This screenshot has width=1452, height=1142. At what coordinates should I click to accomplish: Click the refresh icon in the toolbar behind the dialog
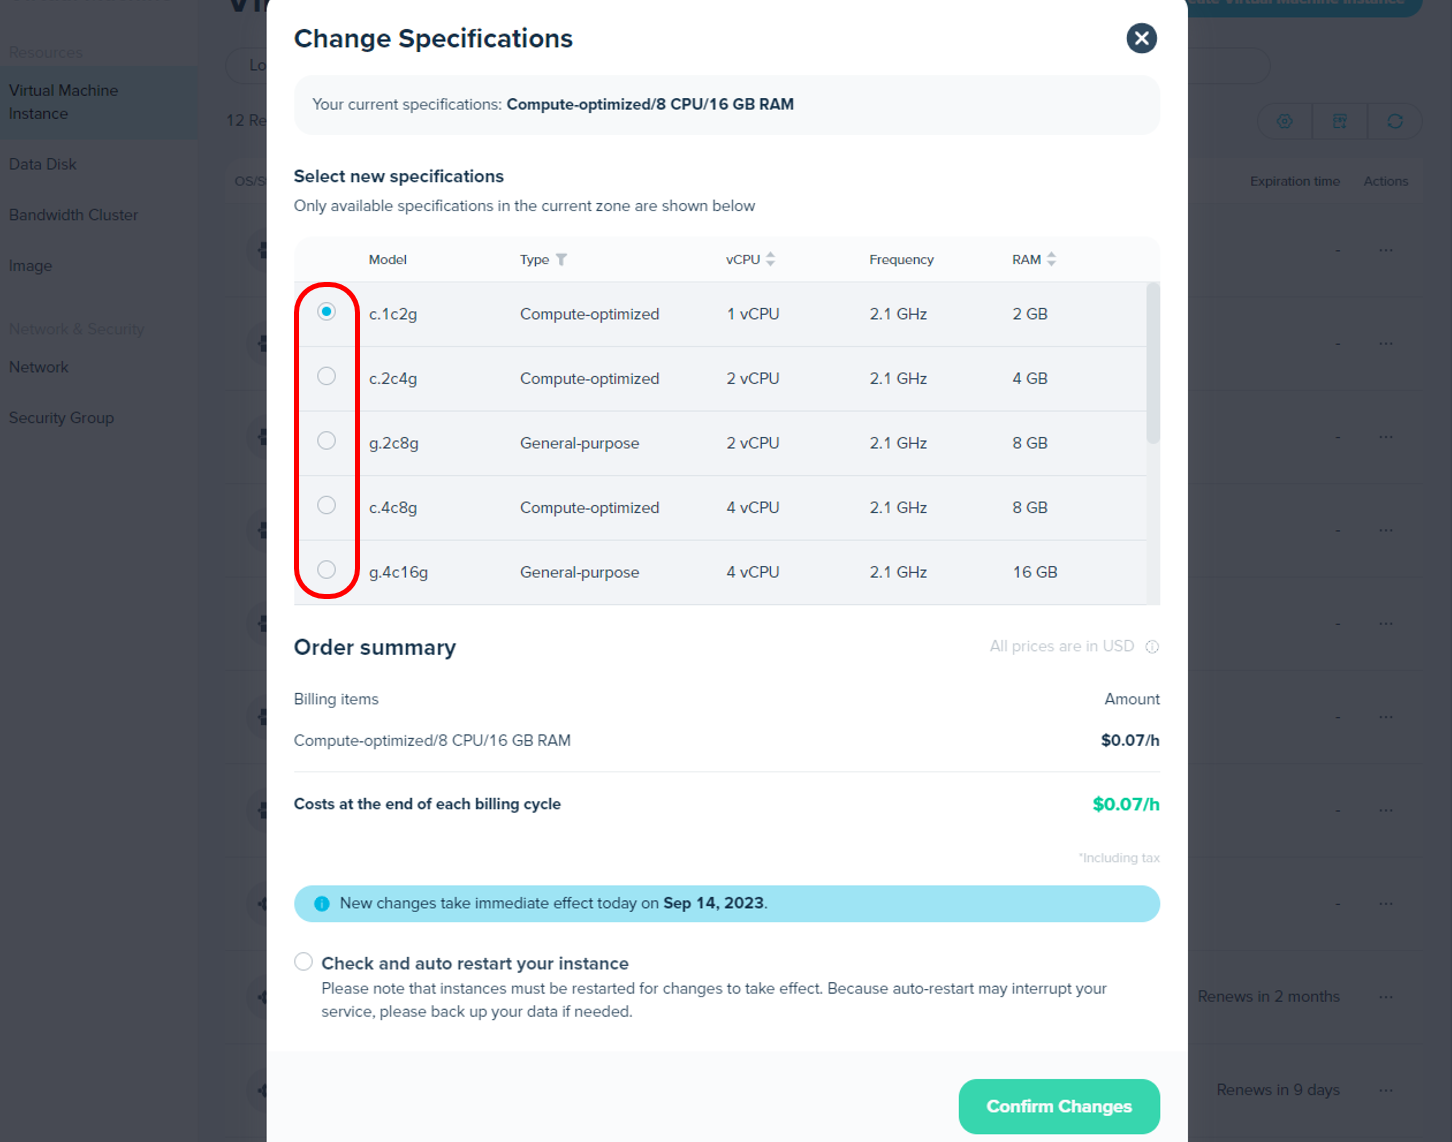pyautogui.click(x=1395, y=121)
